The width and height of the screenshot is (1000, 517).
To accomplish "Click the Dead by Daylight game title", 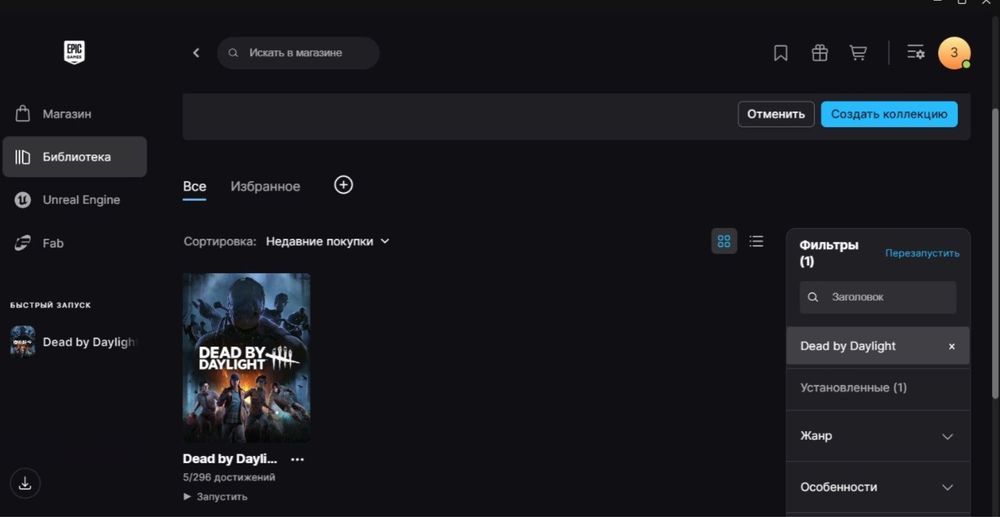I will 230,458.
